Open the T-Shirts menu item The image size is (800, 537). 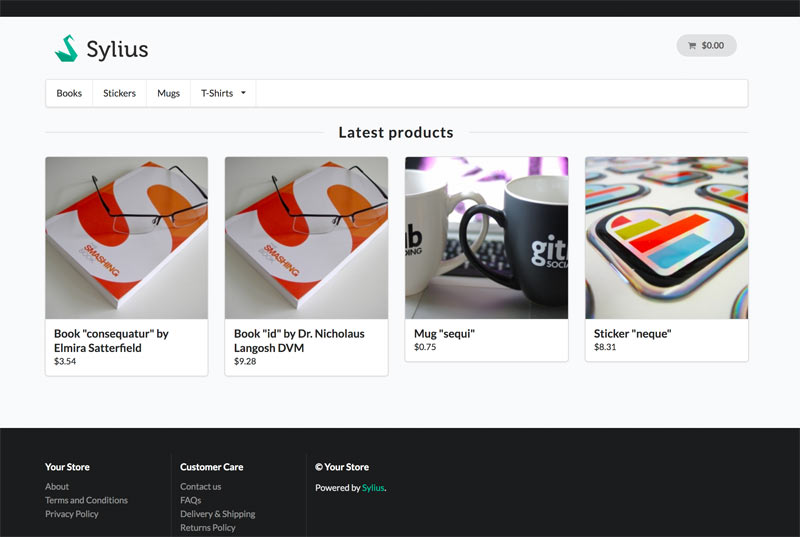(x=217, y=94)
